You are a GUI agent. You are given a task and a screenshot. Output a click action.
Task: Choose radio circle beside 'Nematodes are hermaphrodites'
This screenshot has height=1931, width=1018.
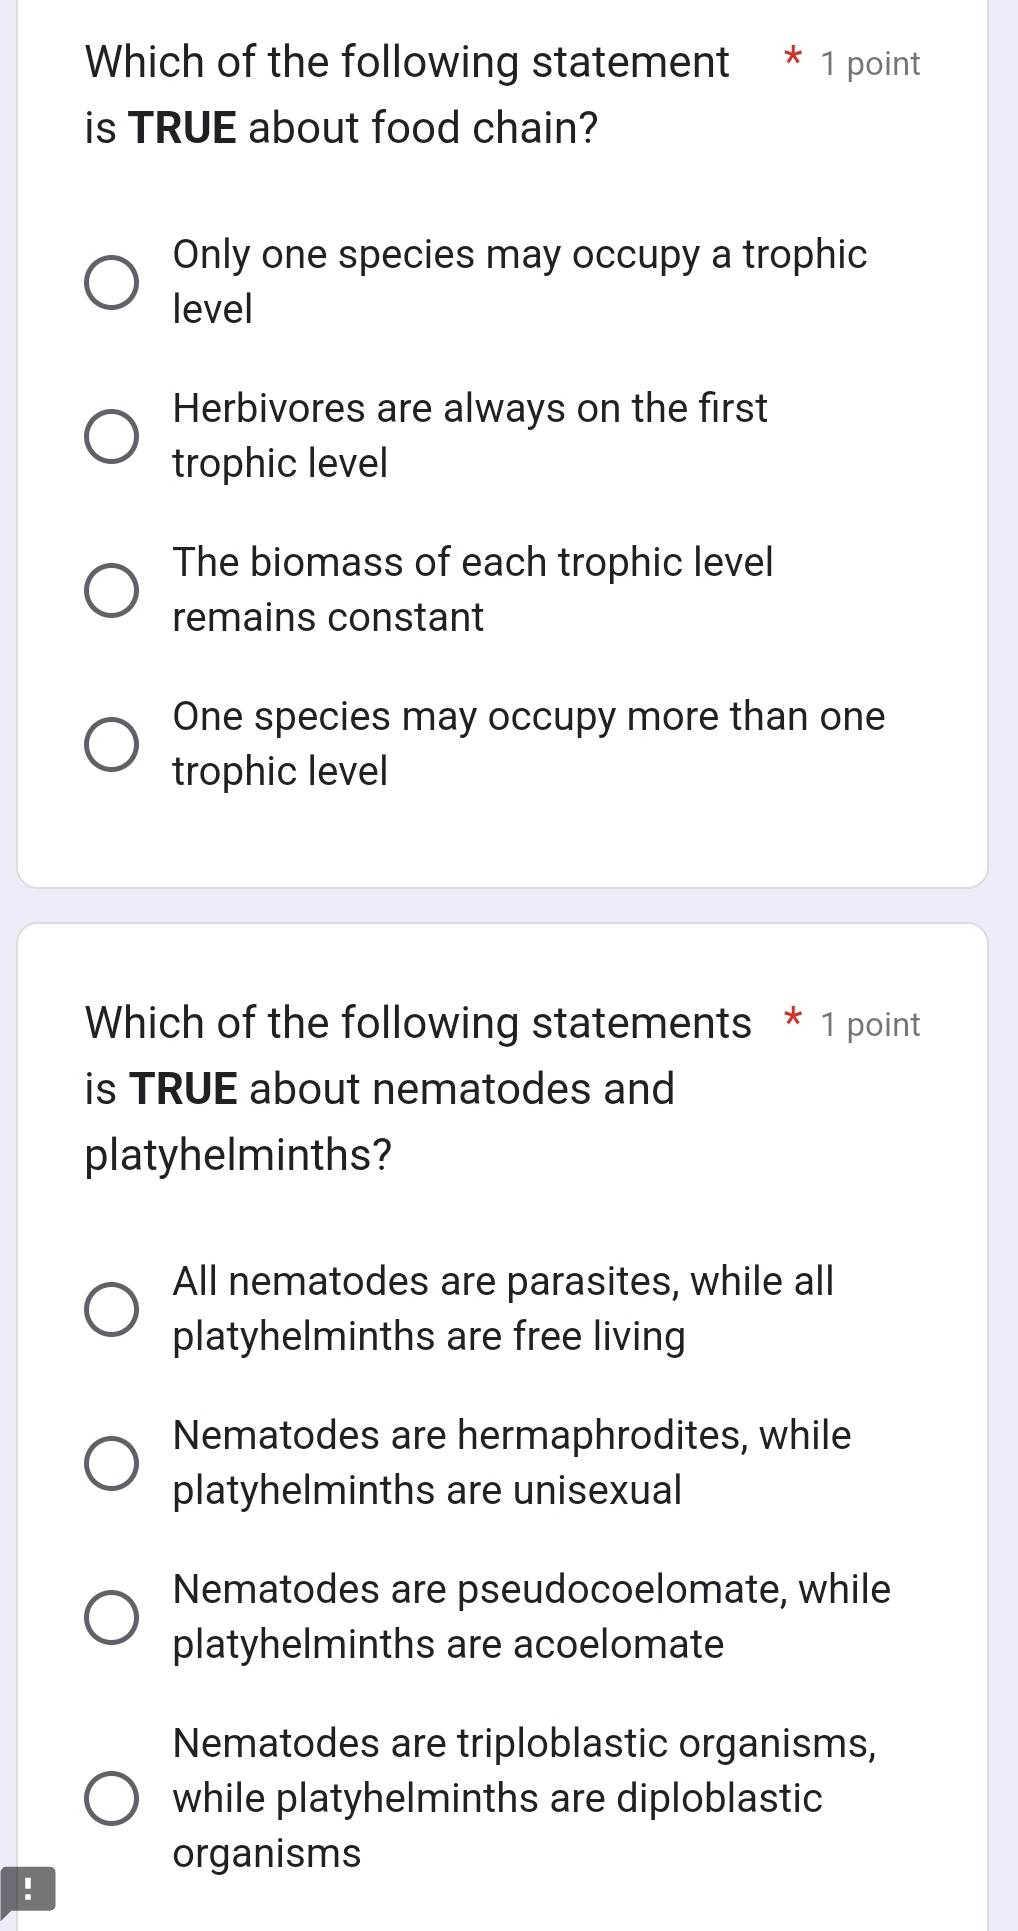pyautogui.click(x=110, y=1463)
